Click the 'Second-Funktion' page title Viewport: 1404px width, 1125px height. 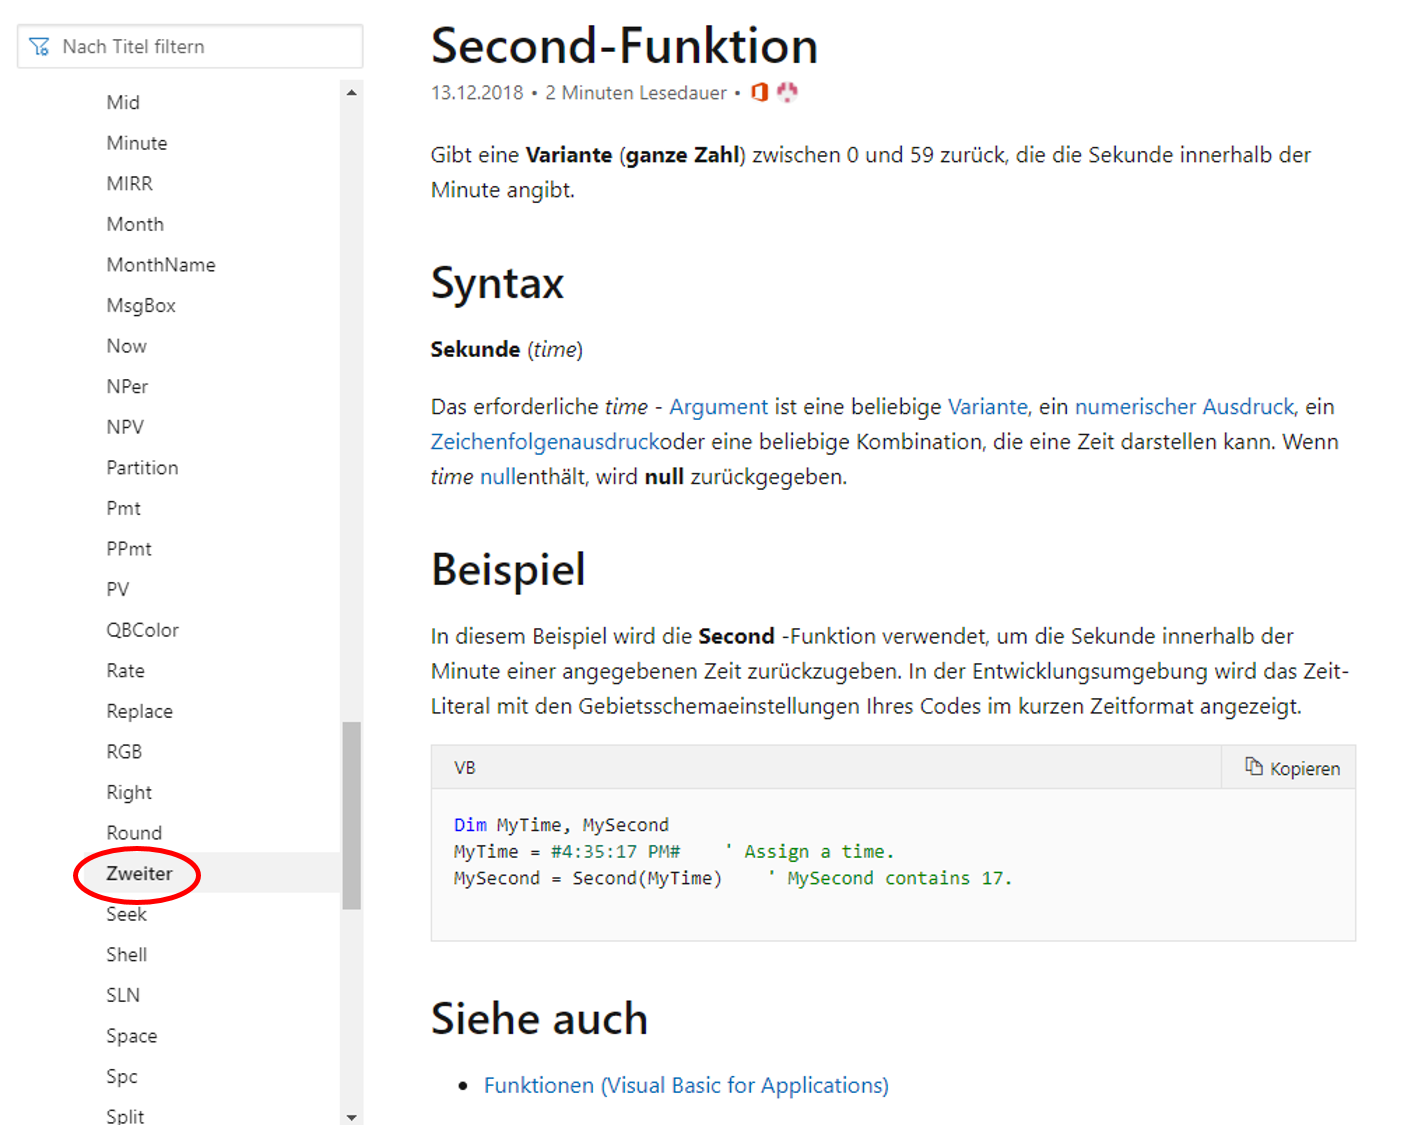624,46
